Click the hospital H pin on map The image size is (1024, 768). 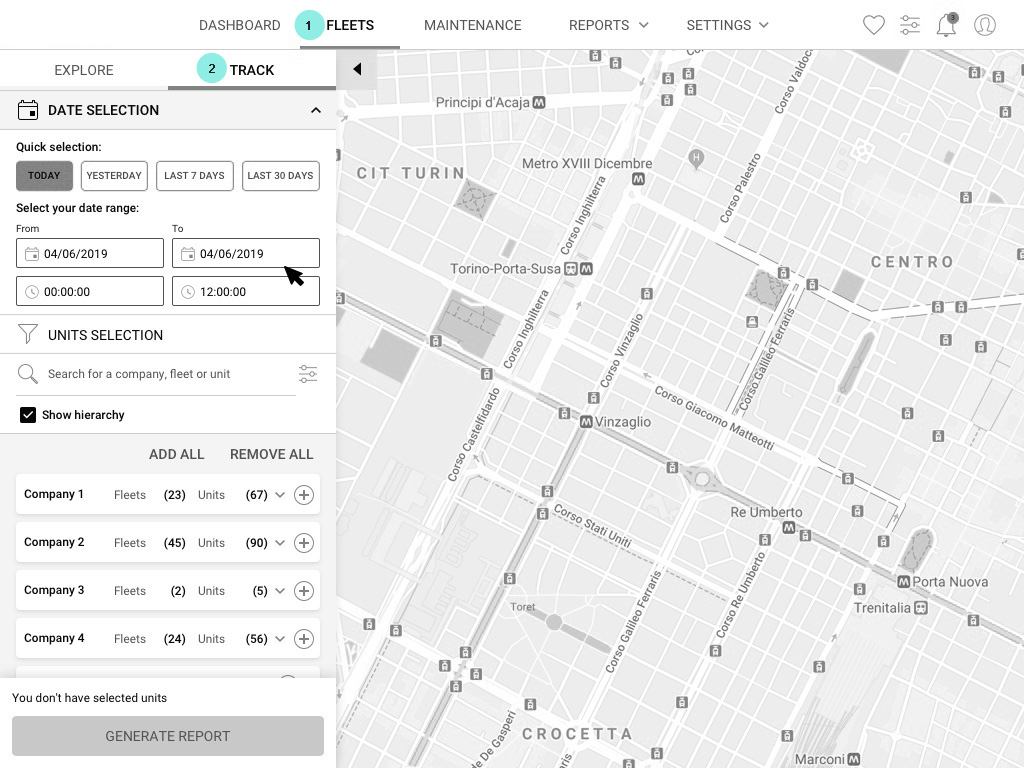pos(696,158)
